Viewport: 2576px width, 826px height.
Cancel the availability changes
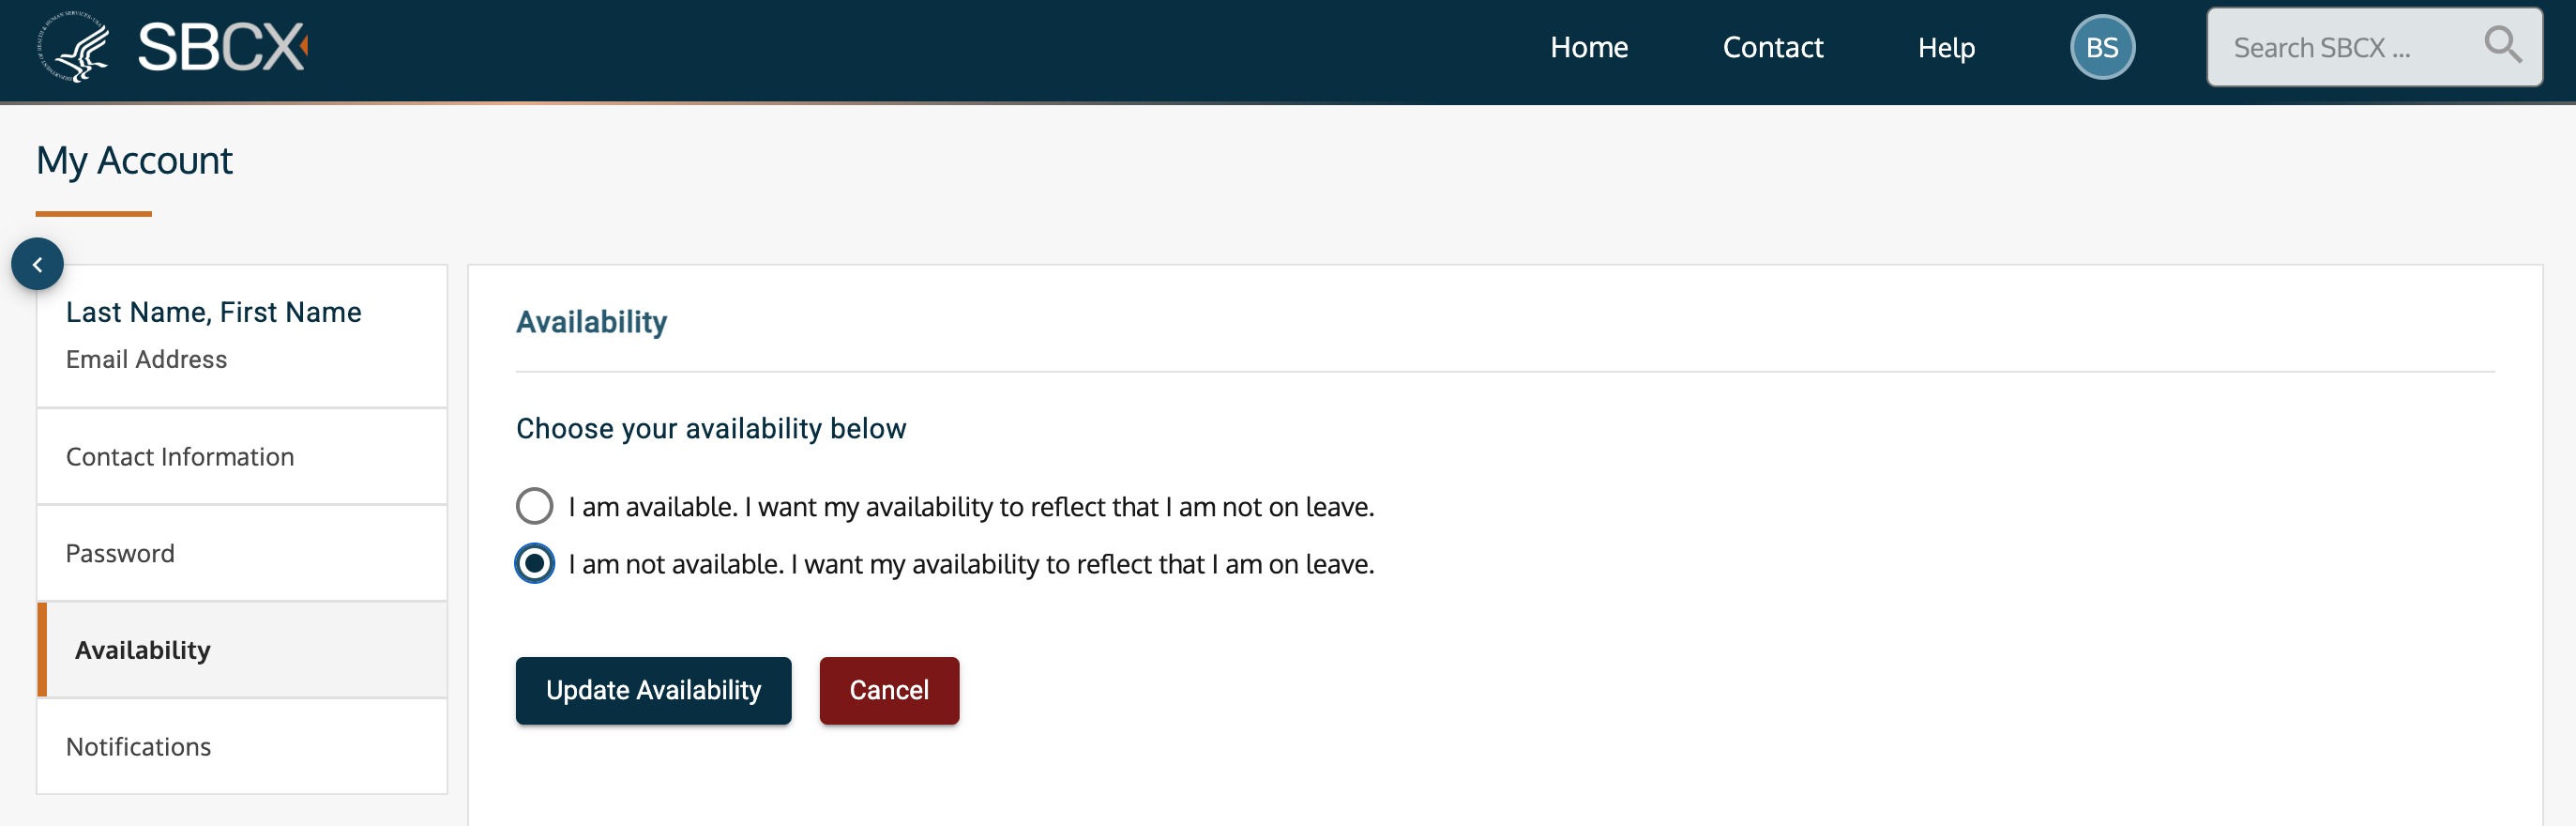pyautogui.click(x=889, y=690)
